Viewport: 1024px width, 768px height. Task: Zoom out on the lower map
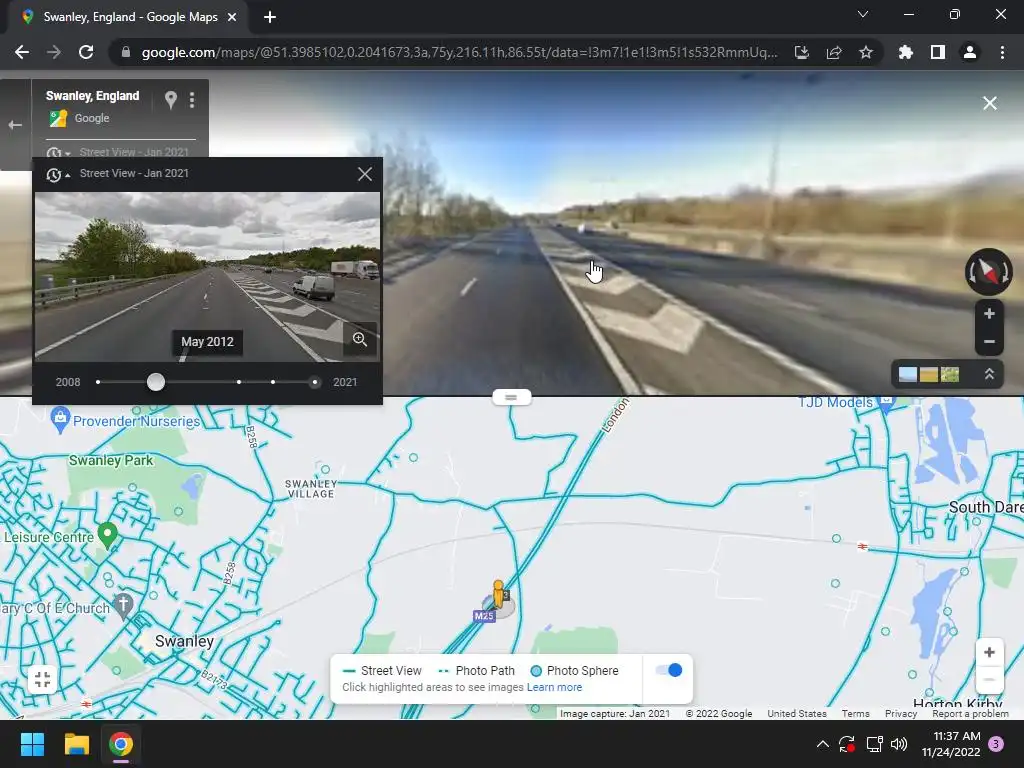pyautogui.click(x=989, y=679)
